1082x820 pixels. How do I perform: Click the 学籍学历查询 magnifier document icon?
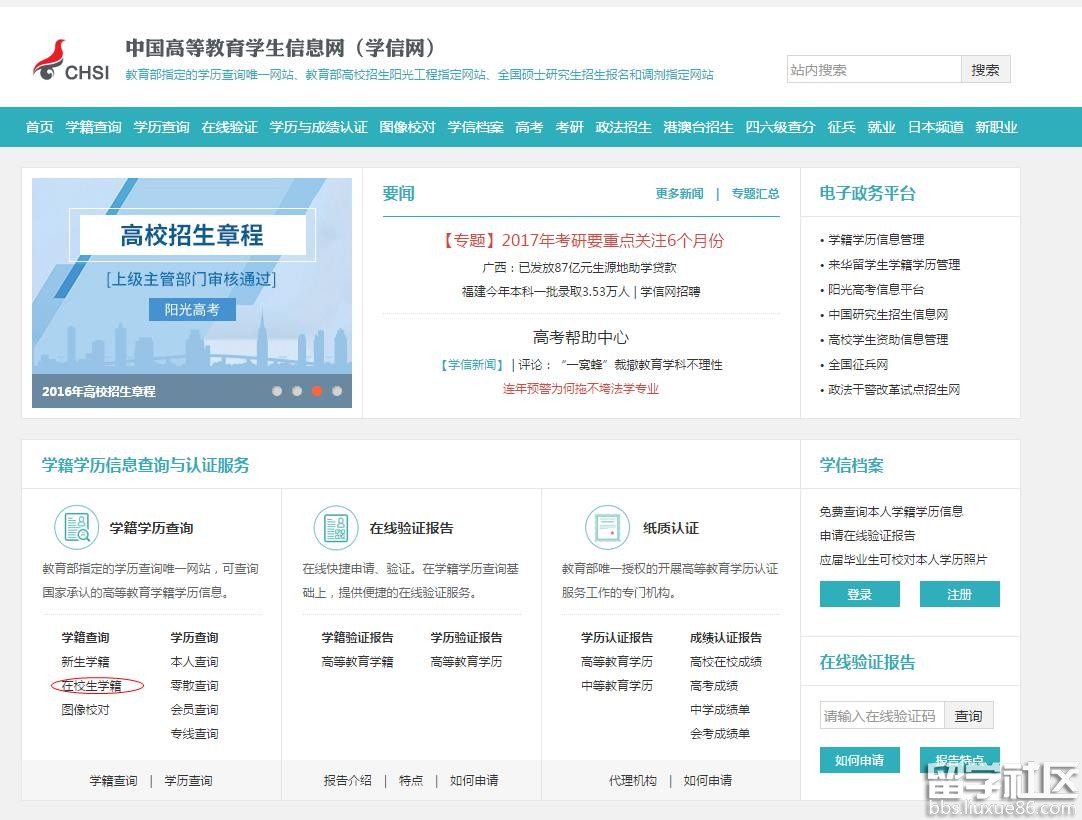point(76,527)
